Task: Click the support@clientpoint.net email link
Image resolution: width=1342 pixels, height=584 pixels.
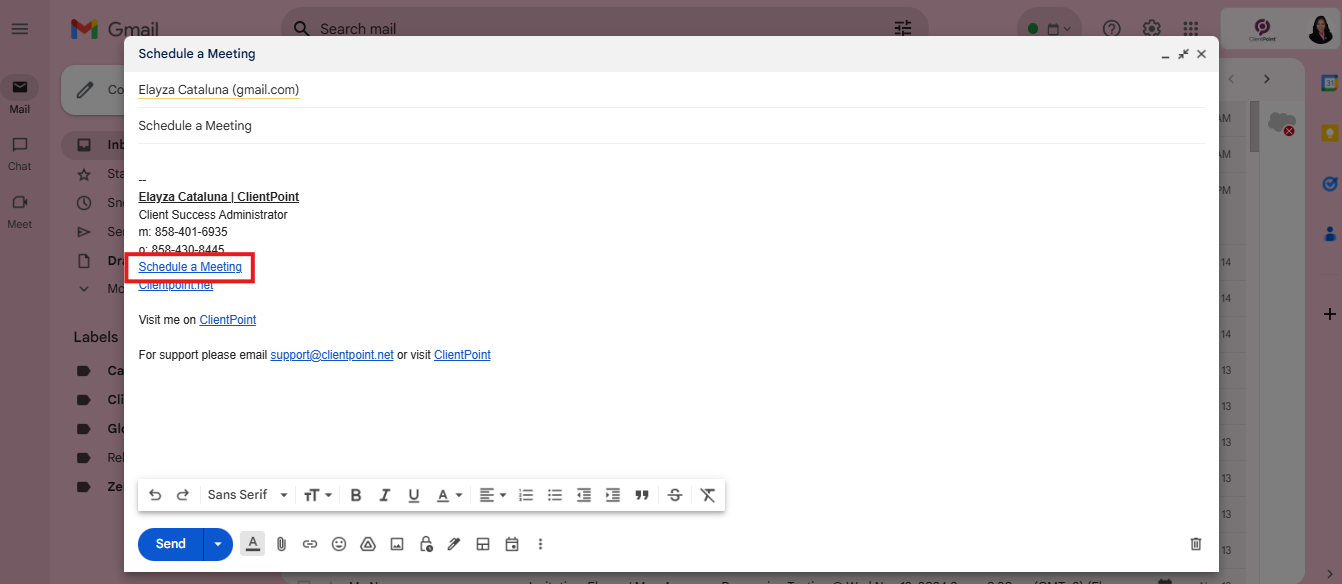Action: click(x=332, y=355)
